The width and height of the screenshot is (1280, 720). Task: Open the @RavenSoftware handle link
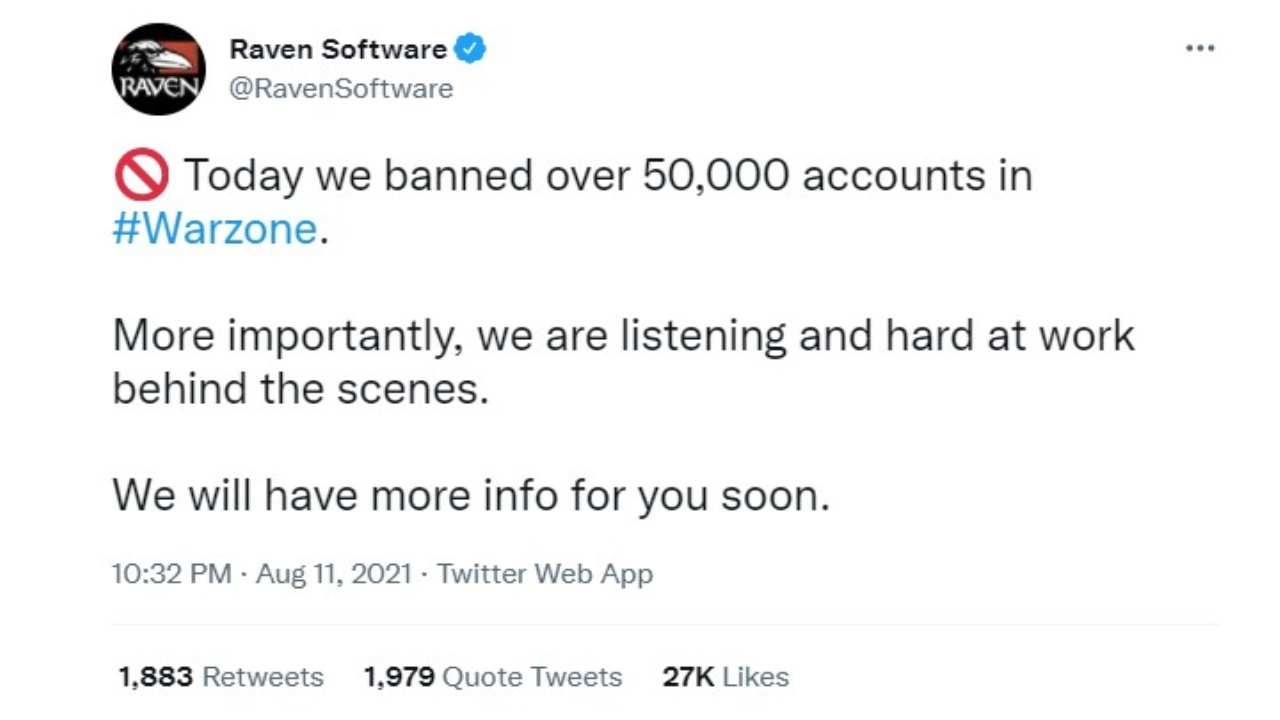341,89
